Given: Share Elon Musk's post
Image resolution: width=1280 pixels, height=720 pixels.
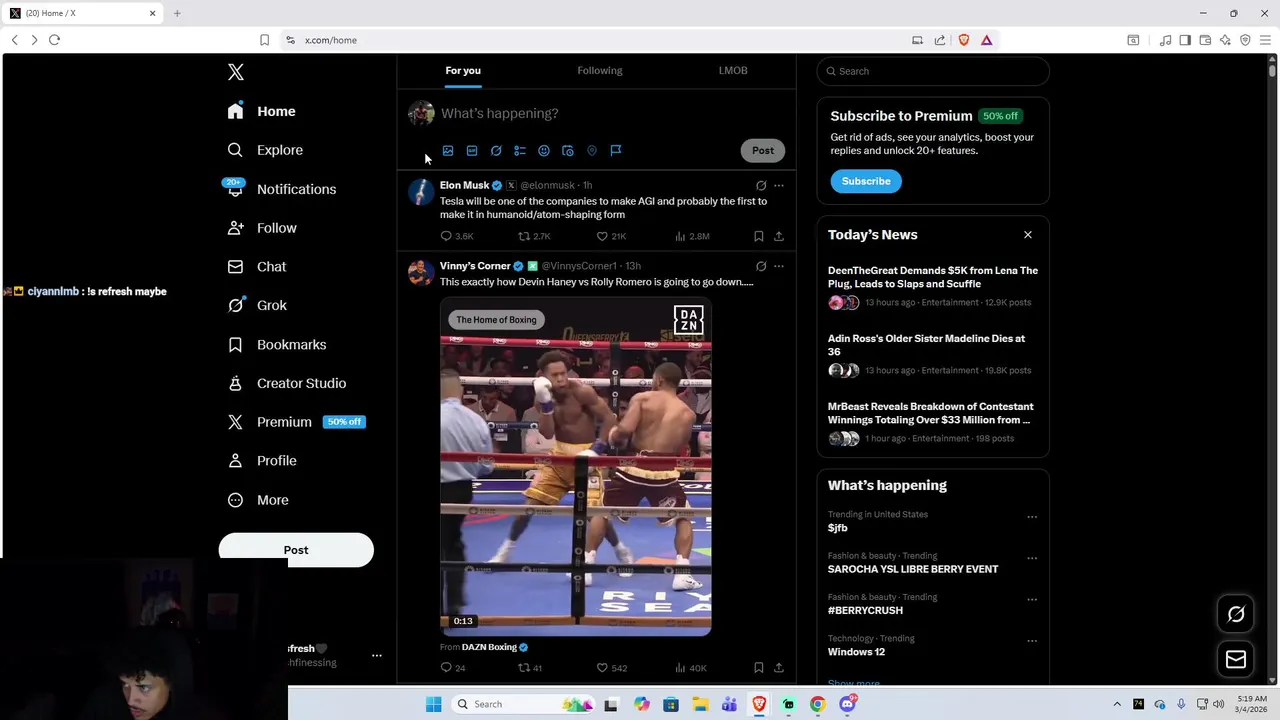Looking at the screenshot, I should pos(779,236).
